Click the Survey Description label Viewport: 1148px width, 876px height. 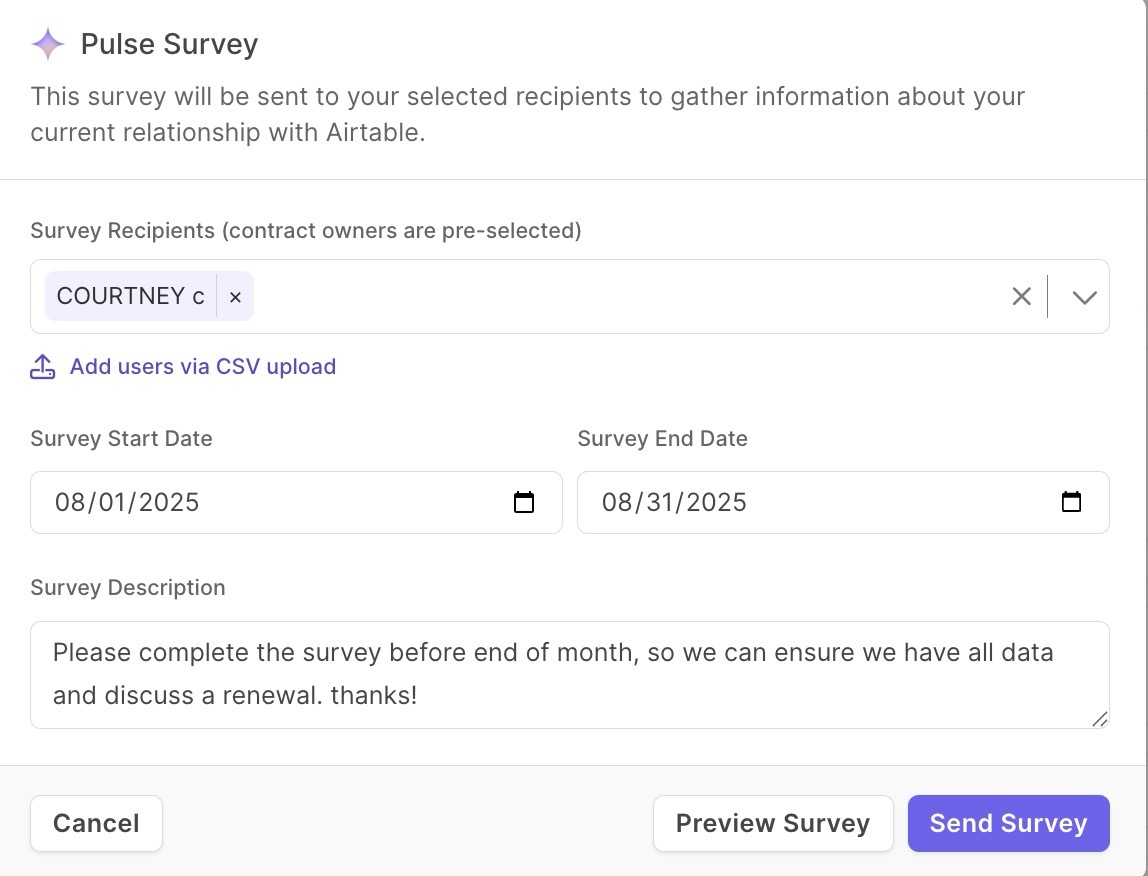click(x=128, y=588)
